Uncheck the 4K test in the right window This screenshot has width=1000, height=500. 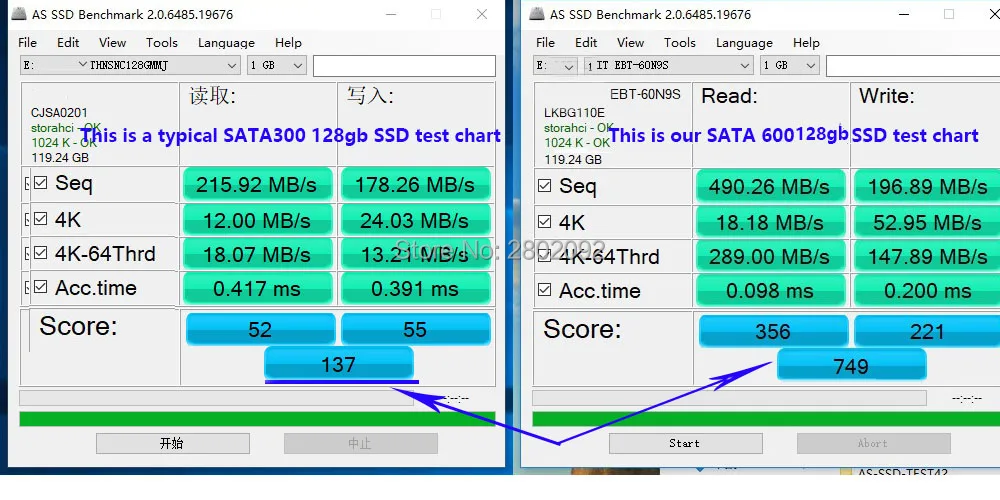(x=545, y=222)
